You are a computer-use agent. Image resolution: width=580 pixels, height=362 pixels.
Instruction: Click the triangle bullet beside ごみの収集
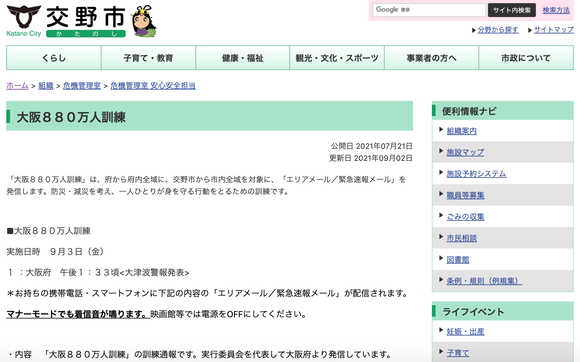click(441, 215)
